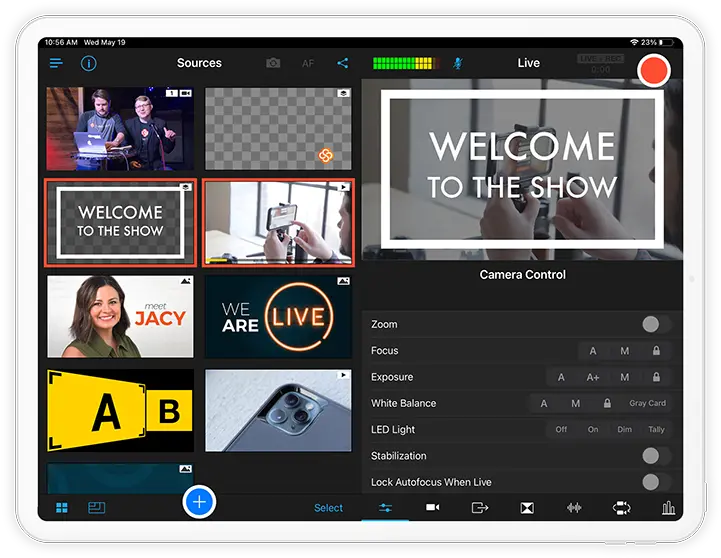
Task: Set Exposure to M
Action: point(624,377)
